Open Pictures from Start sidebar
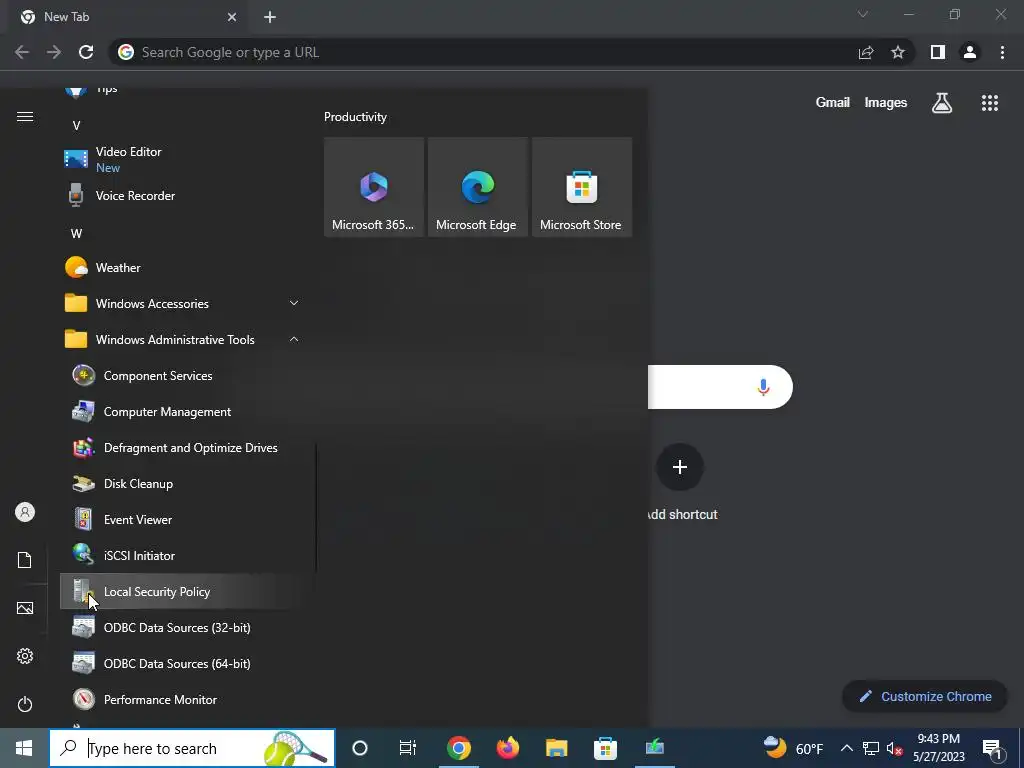This screenshot has height=768, width=1024. (25, 608)
